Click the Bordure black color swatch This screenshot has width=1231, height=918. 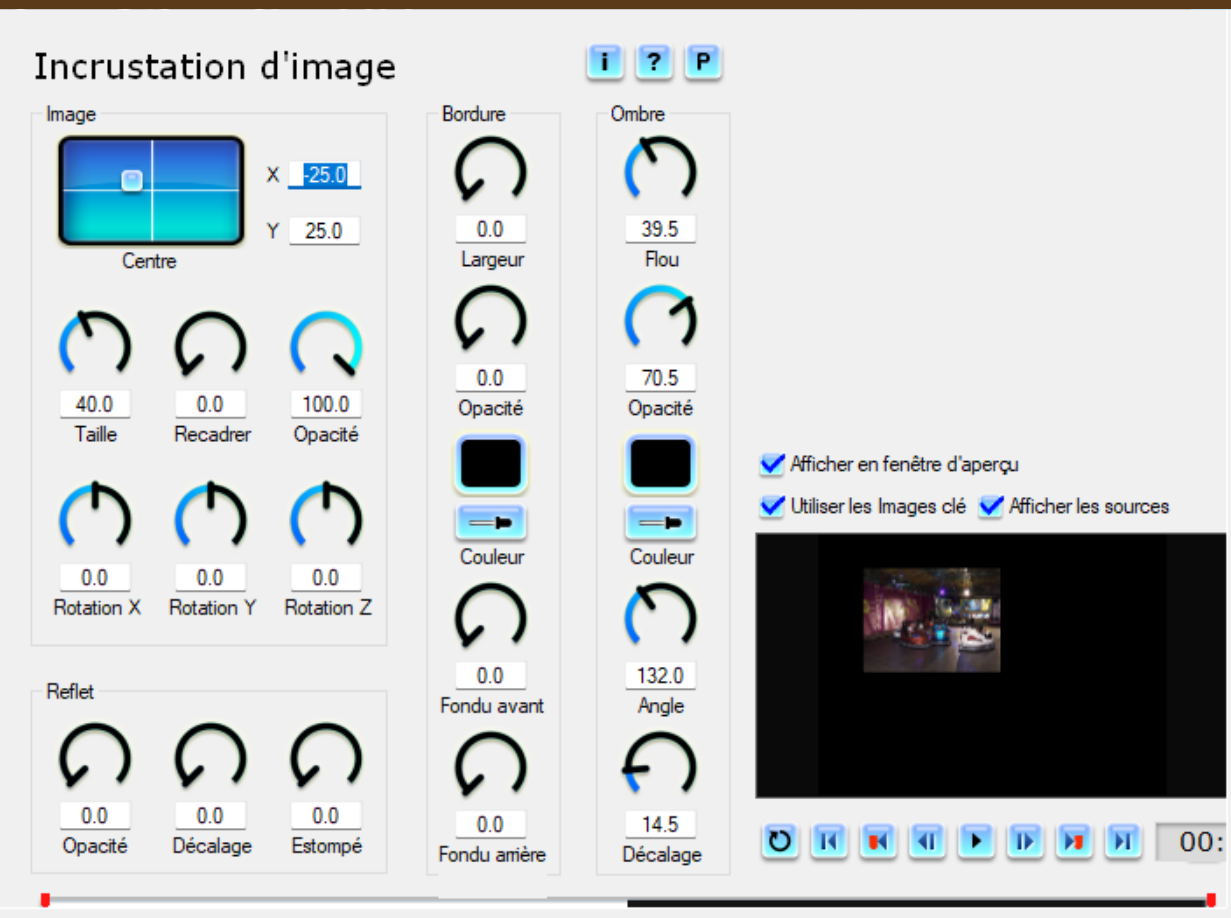(491, 464)
